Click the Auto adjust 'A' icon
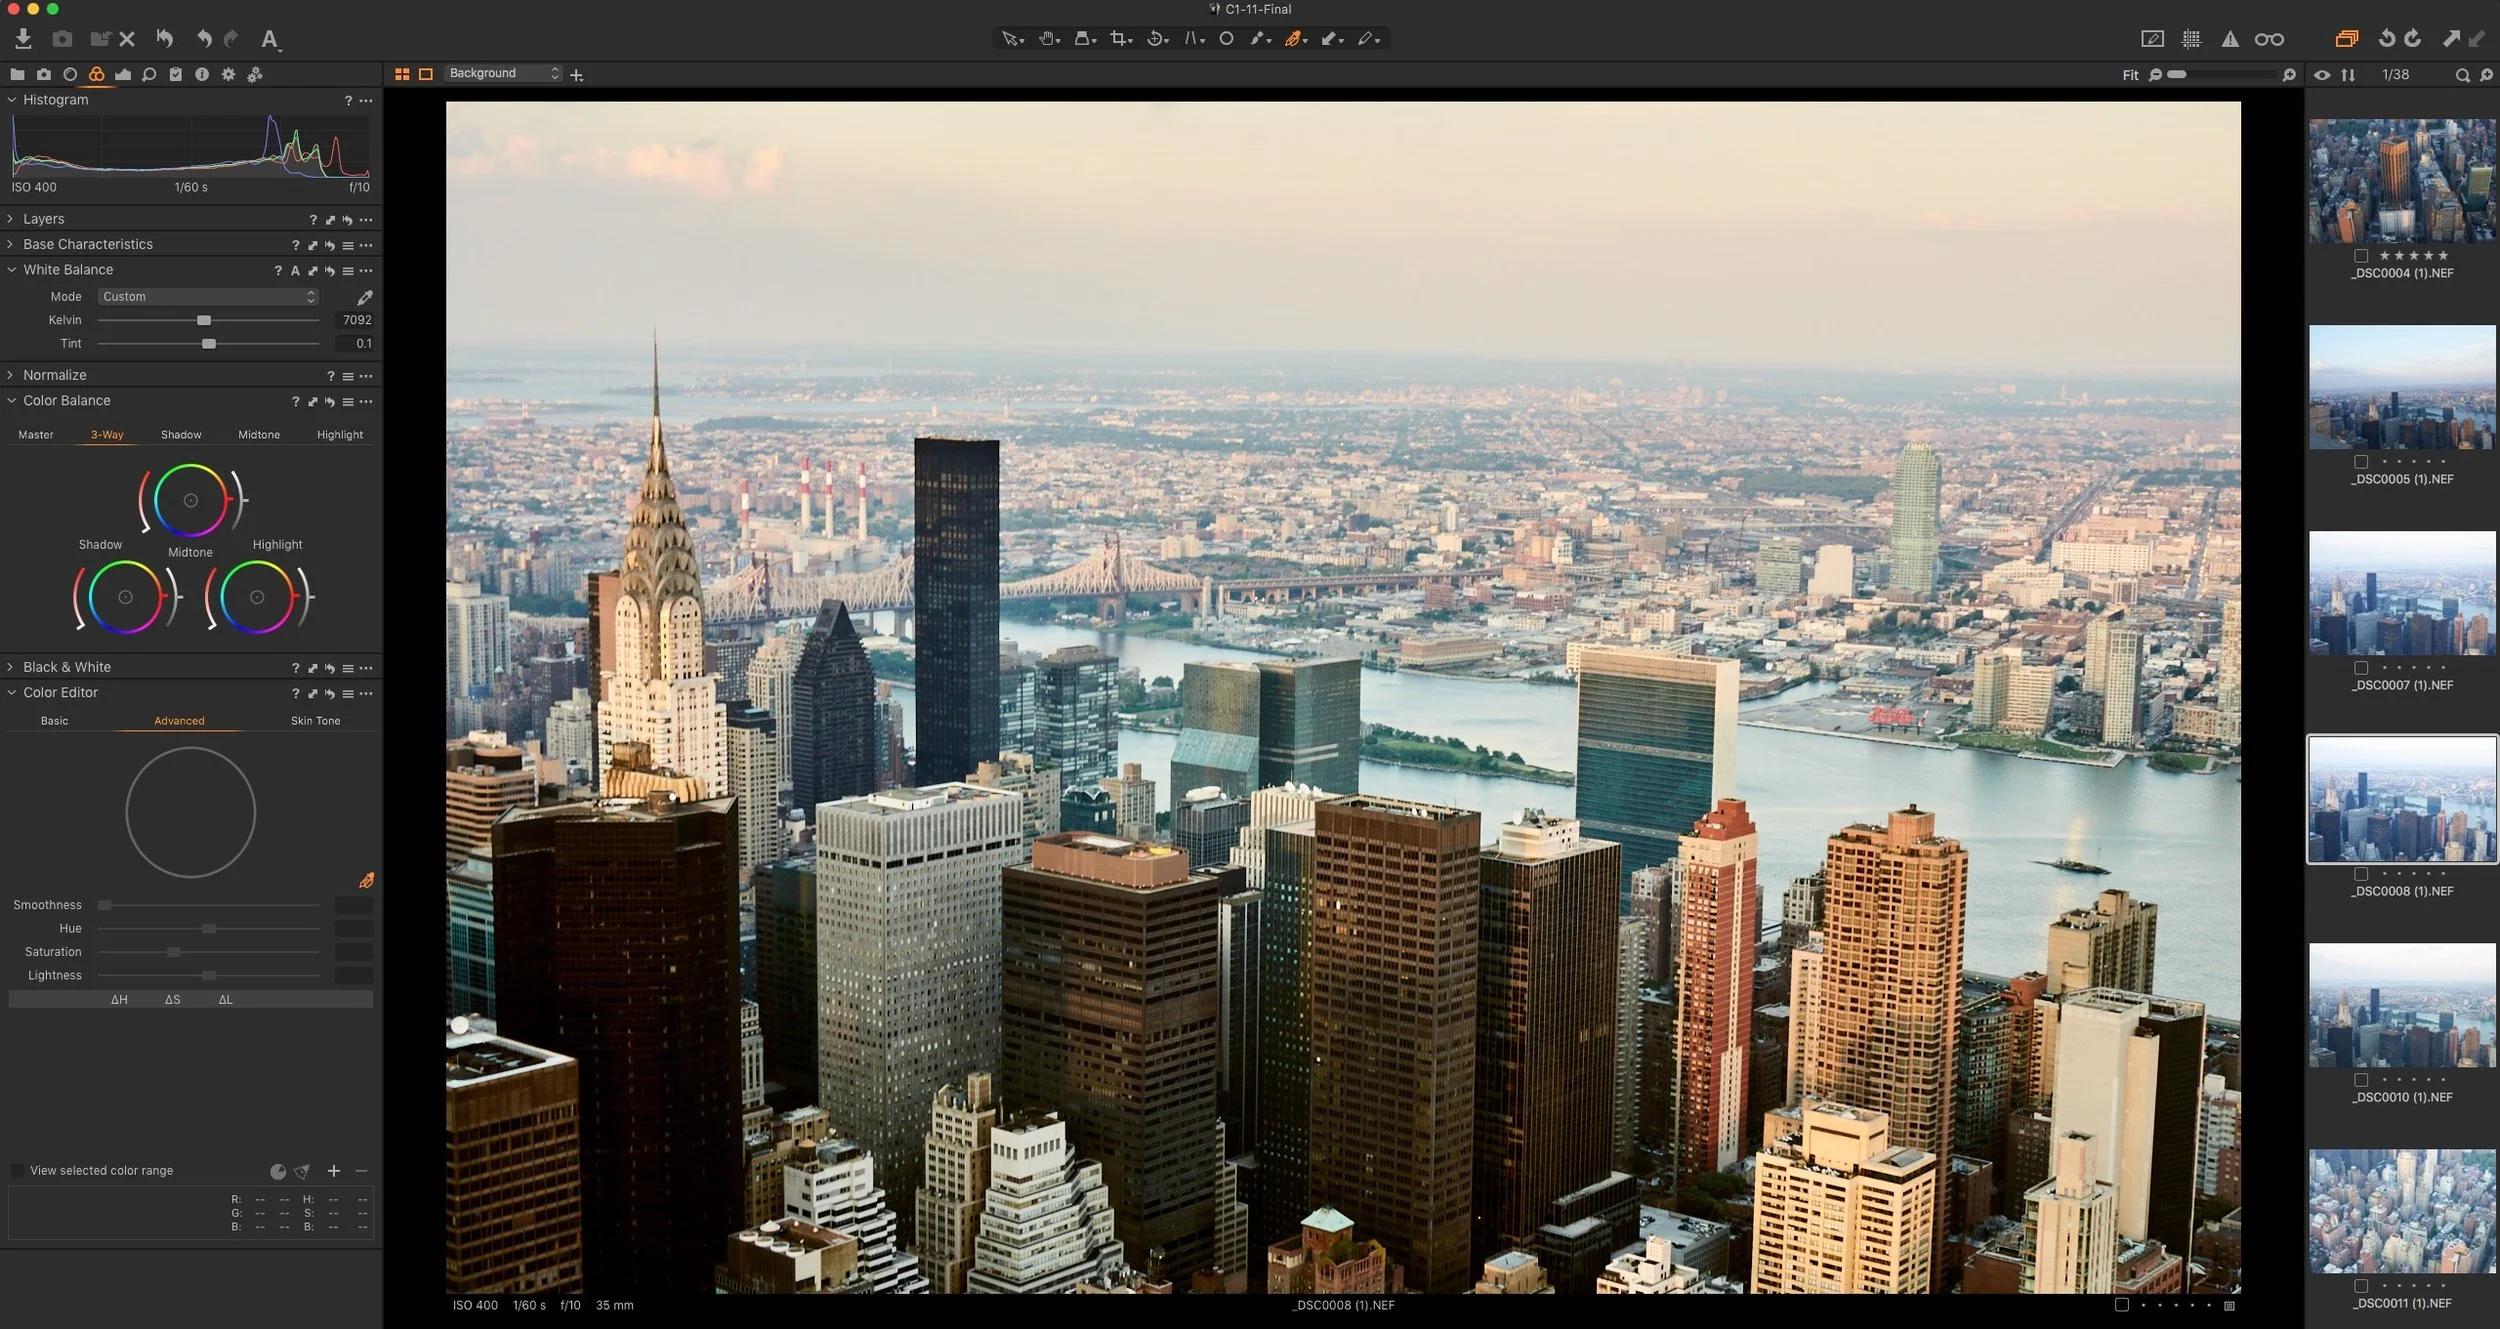Image resolution: width=2500 pixels, height=1329 pixels. [269, 39]
